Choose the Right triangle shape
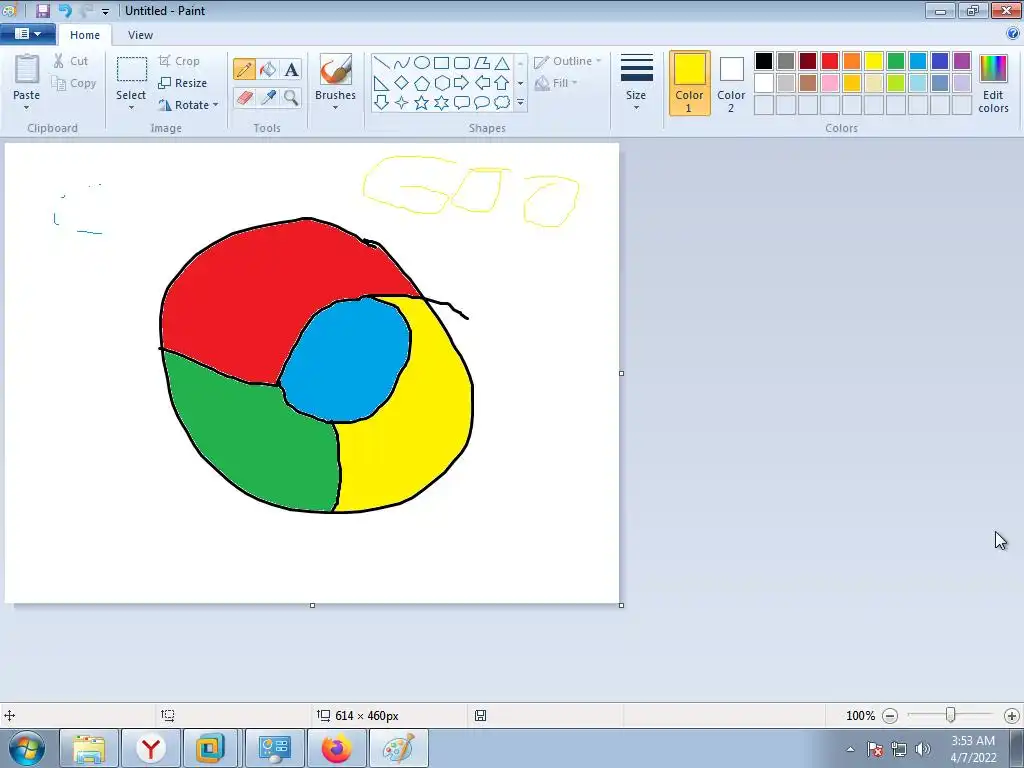The image size is (1024, 768). pos(382,83)
